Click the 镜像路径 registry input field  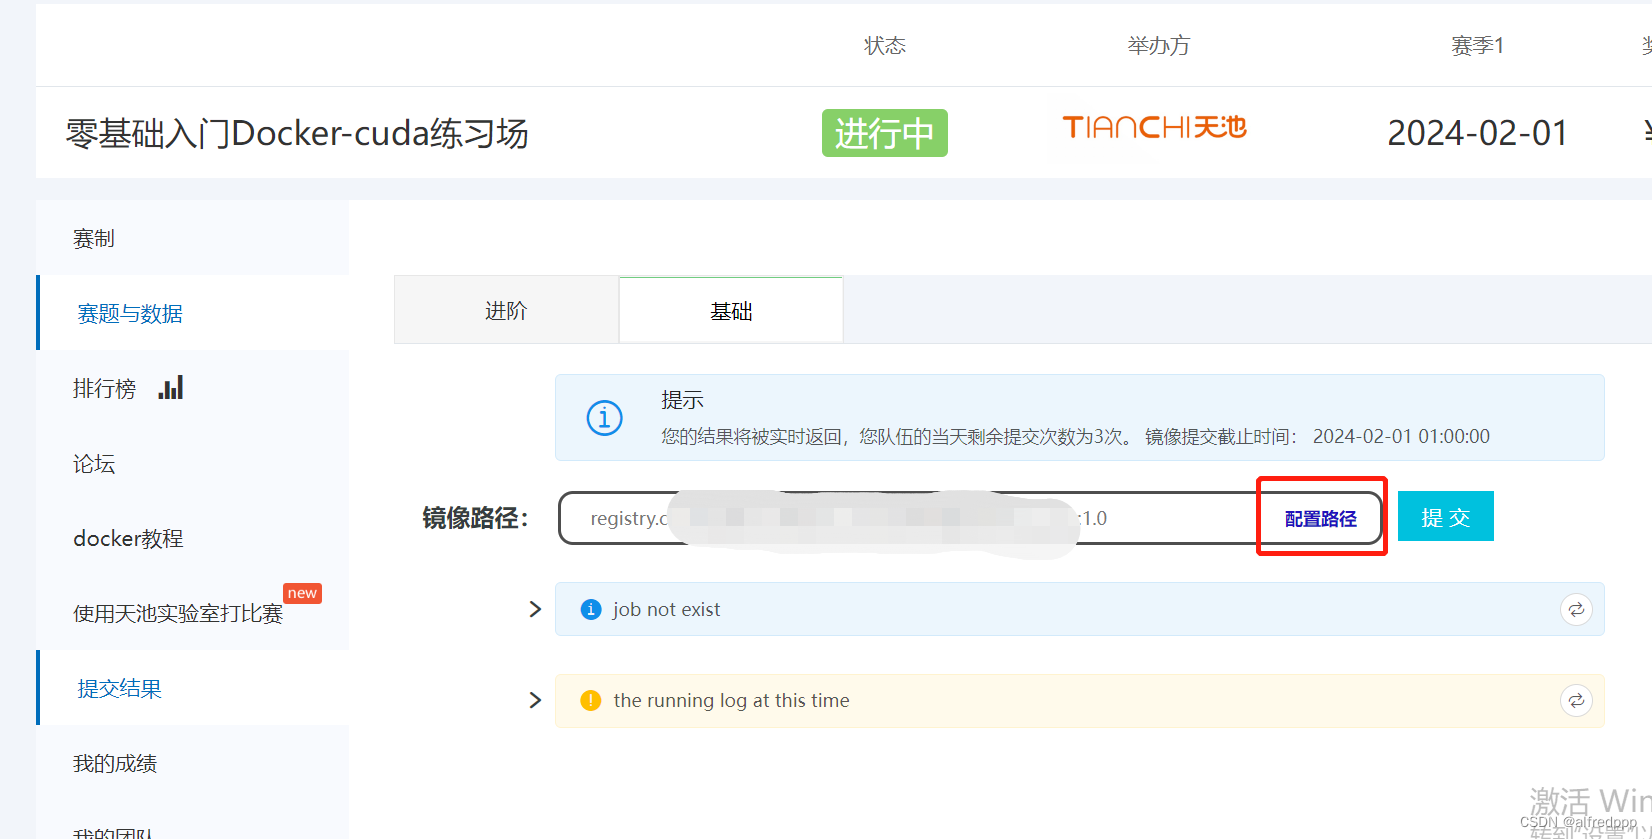pos(970,518)
